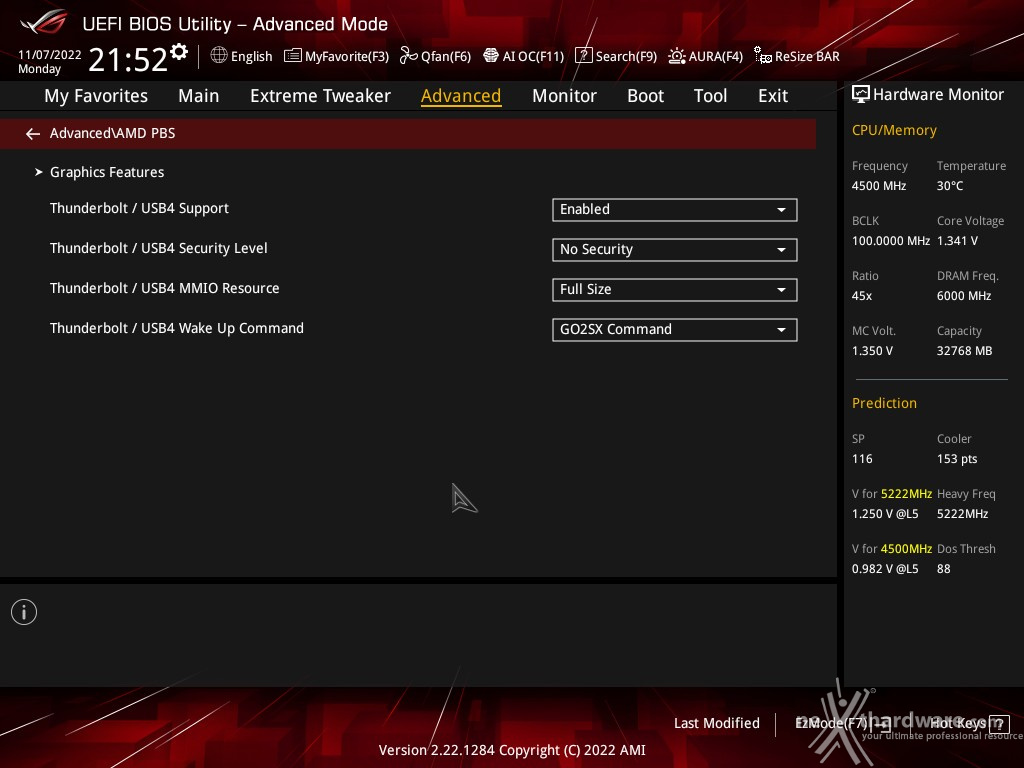Expand Graphics Features submenu
This screenshot has width=1024, height=768.
click(106, 172)
